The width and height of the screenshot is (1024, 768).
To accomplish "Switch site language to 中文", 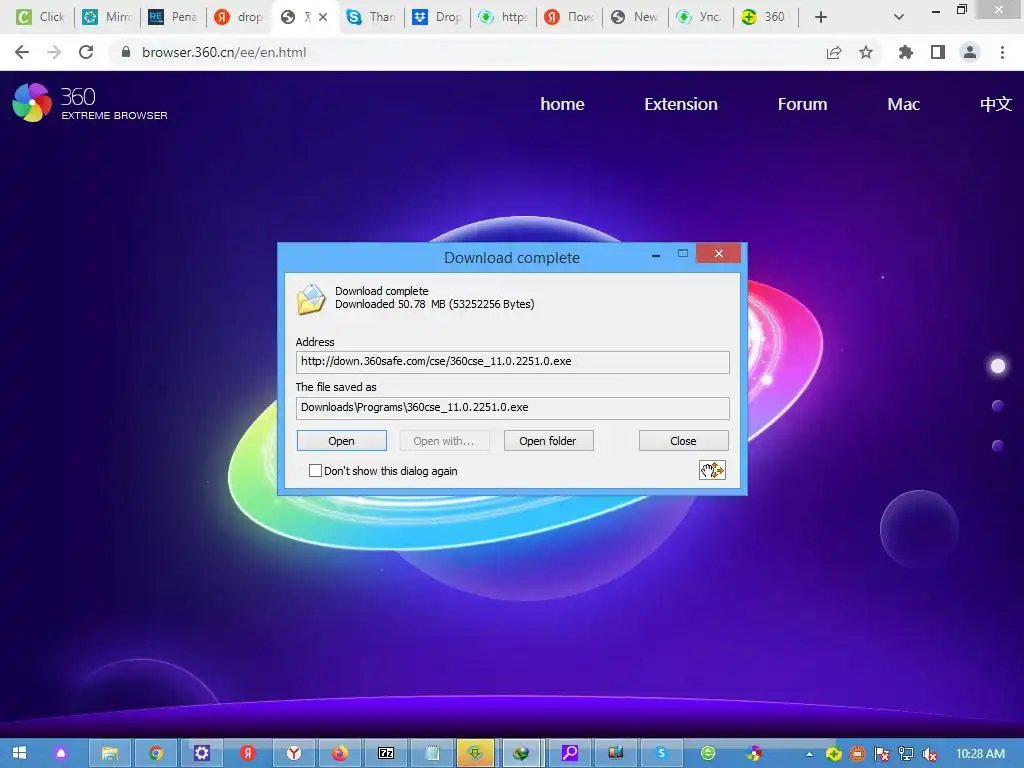I will coord(995,104).
